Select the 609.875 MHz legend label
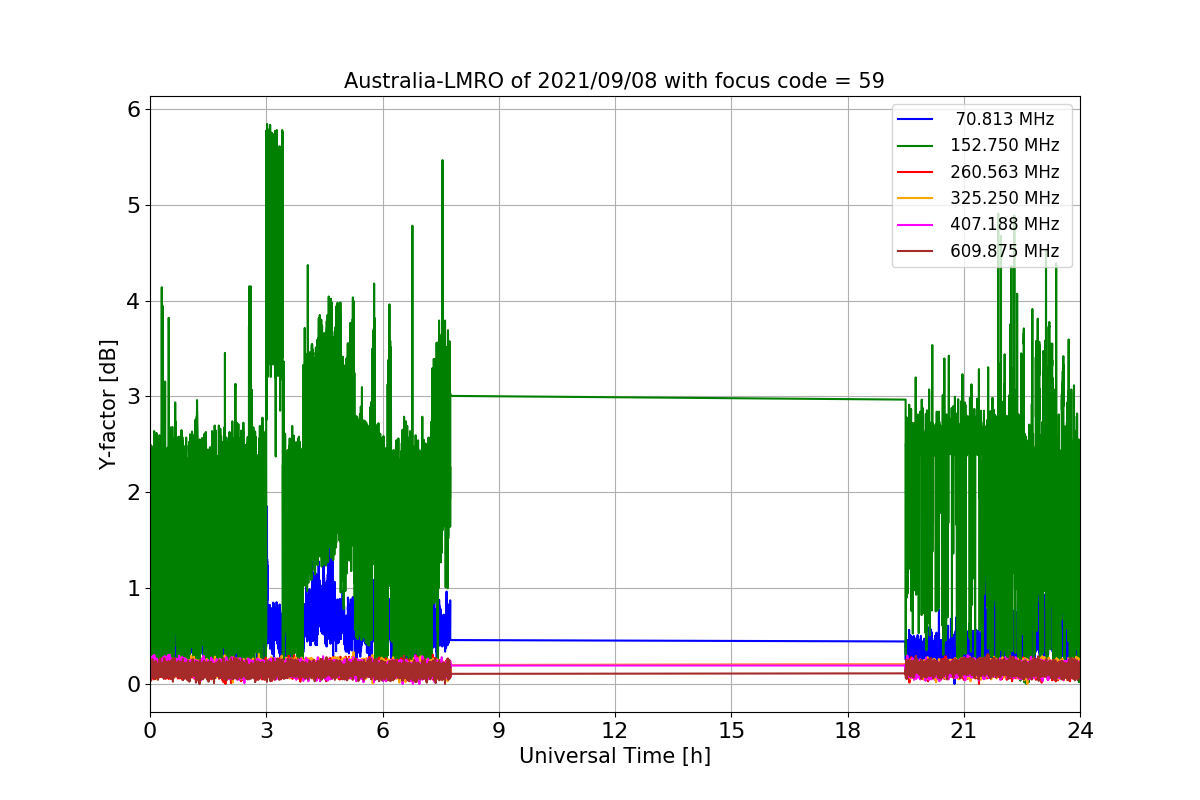The height and width of the screenshot is (800, 1200). [1005, 251]
